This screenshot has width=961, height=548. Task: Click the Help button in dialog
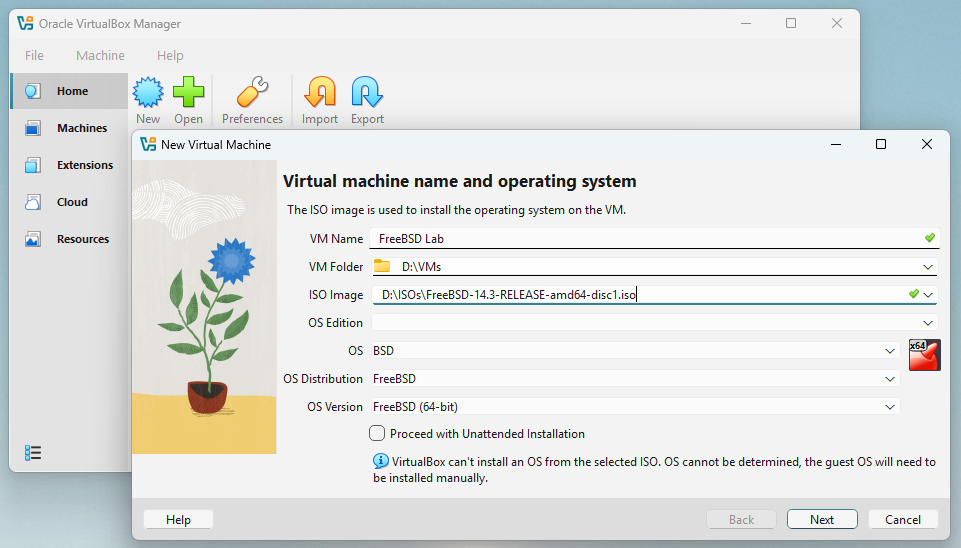point(178,520)
